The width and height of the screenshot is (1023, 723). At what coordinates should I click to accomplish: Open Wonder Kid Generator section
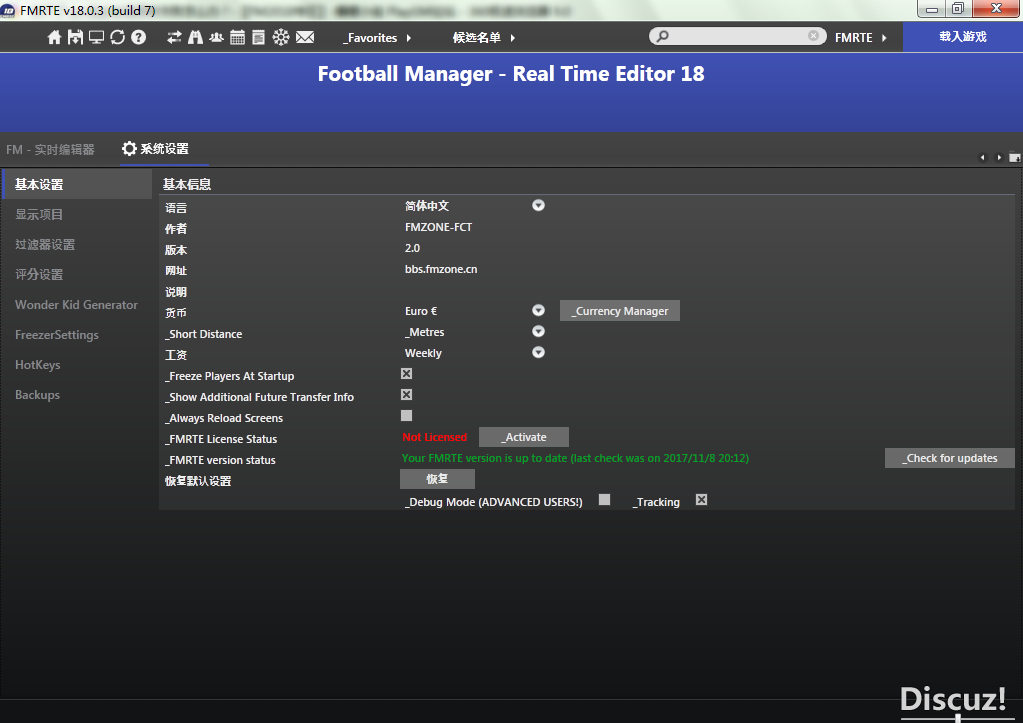pyautogui.click(x=77, y=305)
